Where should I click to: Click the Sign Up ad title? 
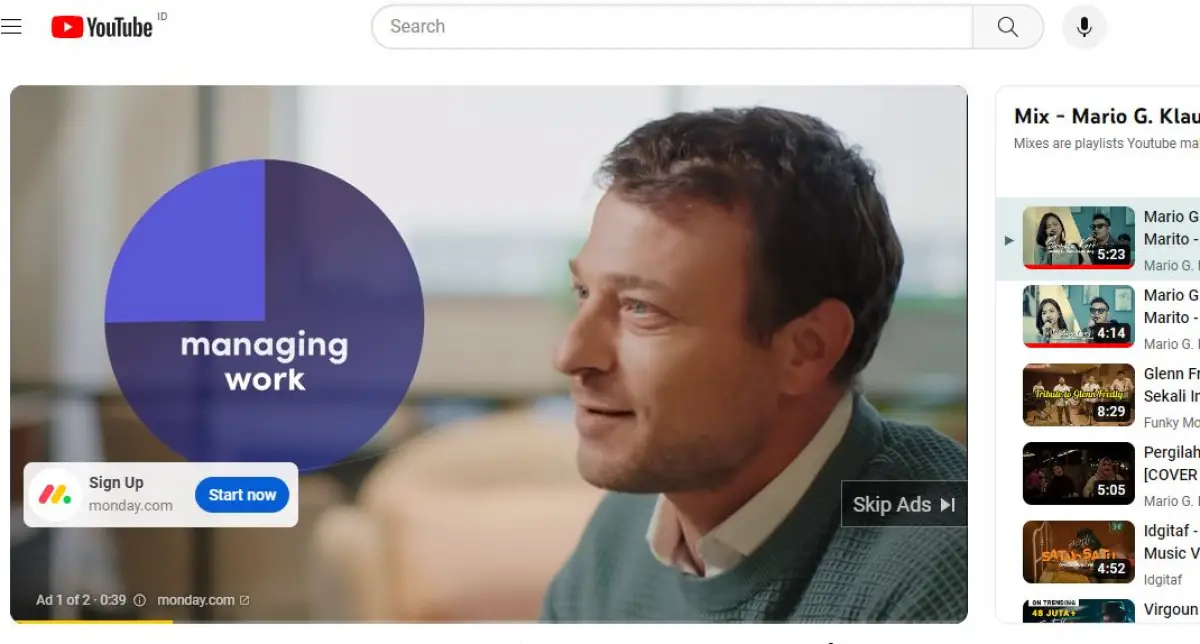point(116,482)
